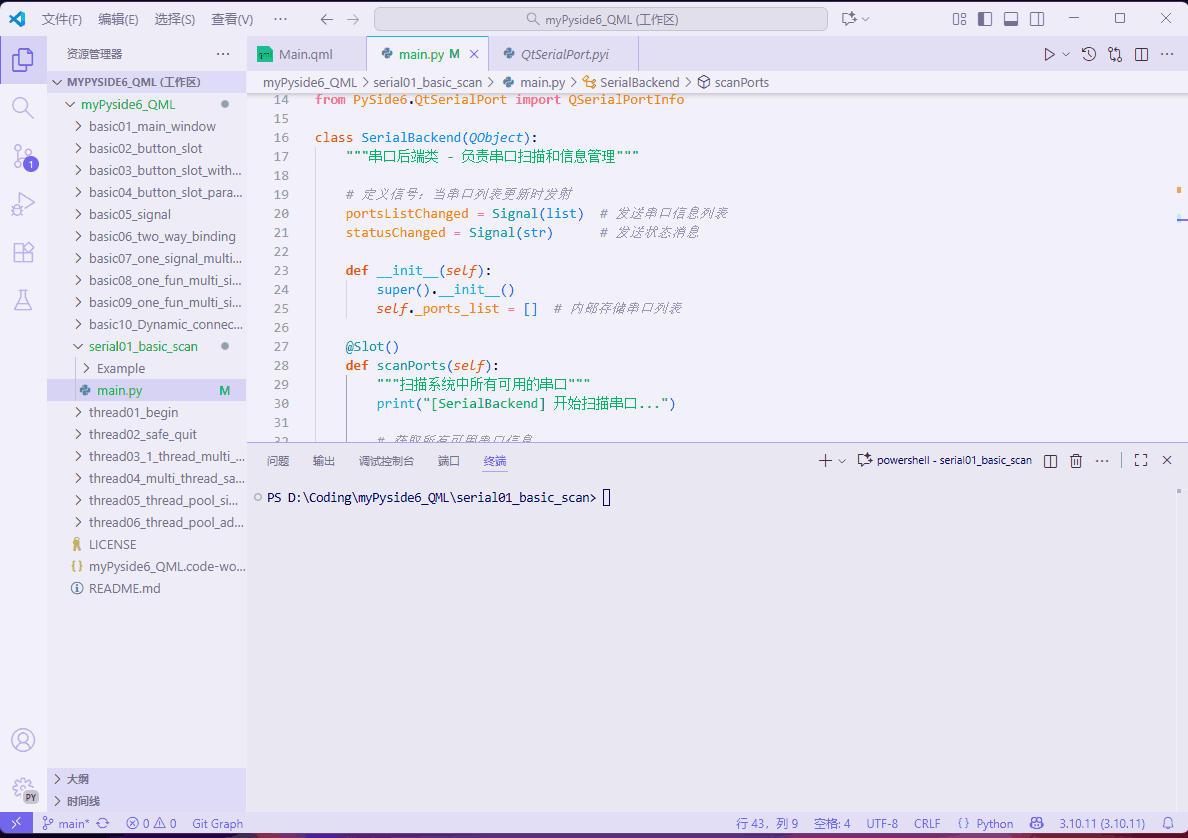The image size is (1188, 838).
Task: Expand the 时间线 timeline section
Action: (x=146, y=801)
